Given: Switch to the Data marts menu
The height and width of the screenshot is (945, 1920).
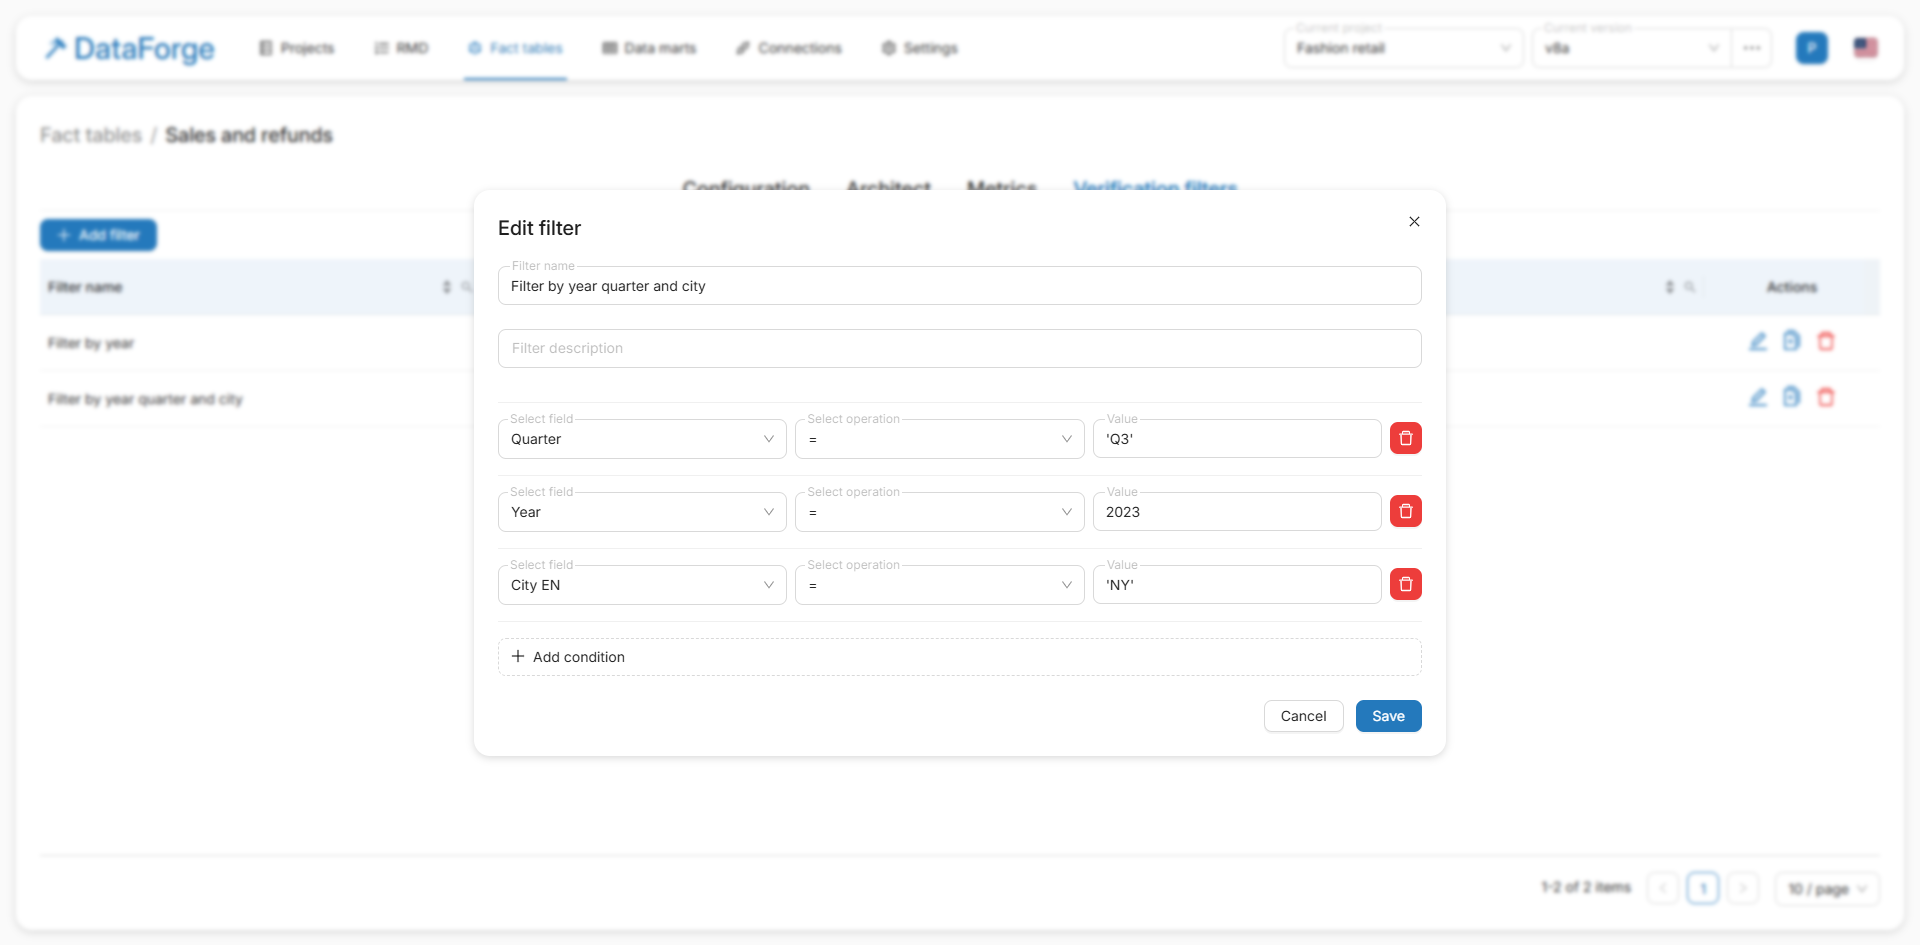Looking at the screenshot, I should pyautogui.click(x=649, y=48).
